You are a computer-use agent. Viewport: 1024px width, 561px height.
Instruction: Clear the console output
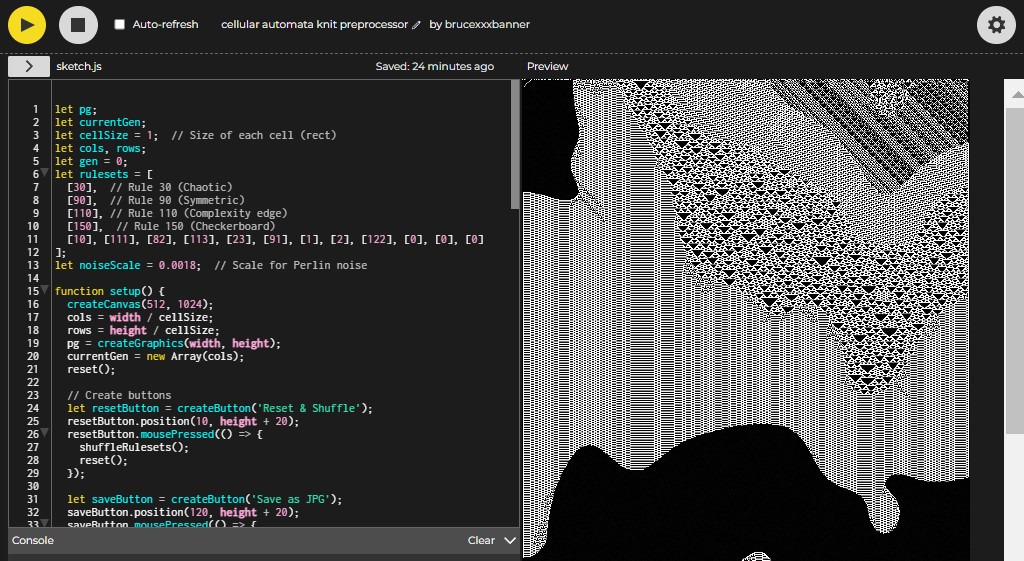[x=481, y=540]
